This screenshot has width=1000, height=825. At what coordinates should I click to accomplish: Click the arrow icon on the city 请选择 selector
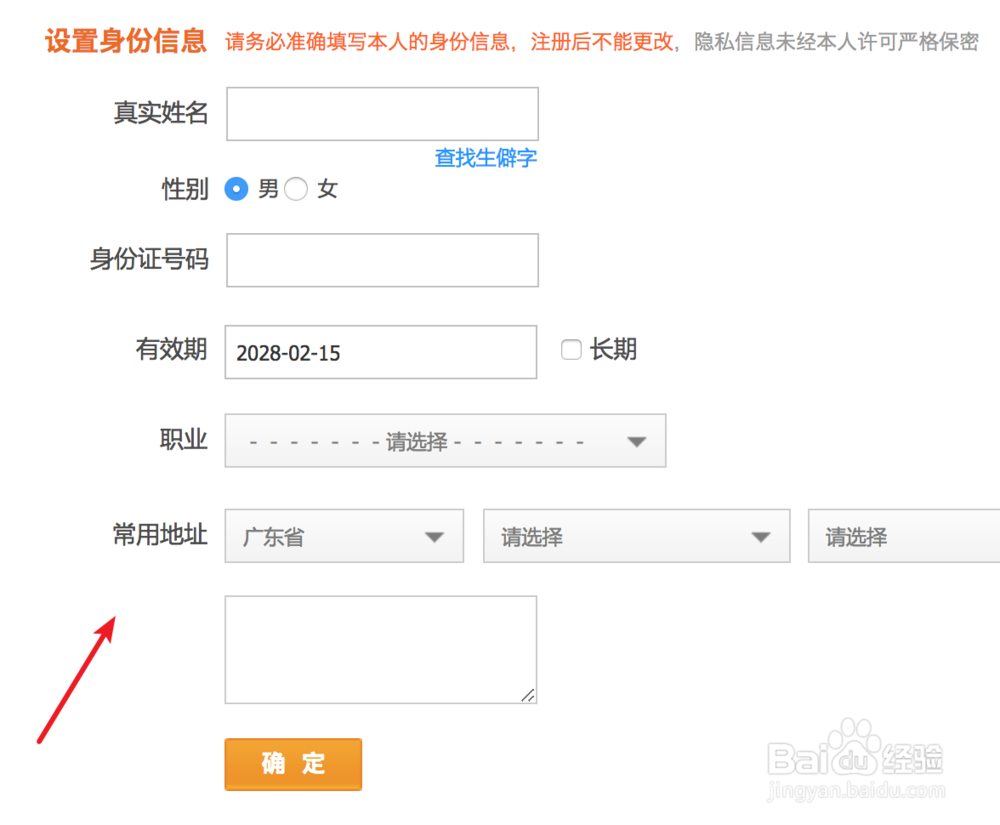coord(760,536)
